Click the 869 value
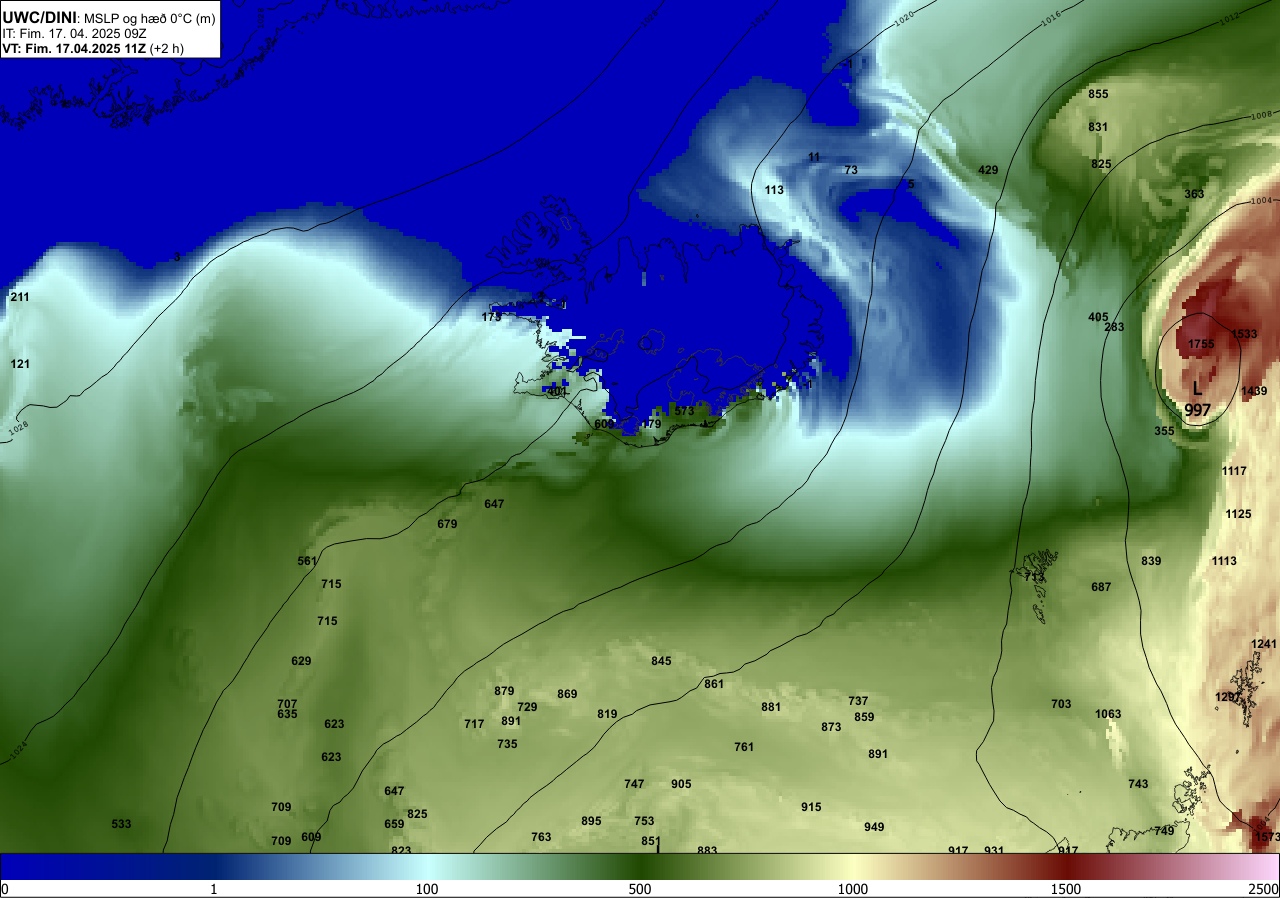 [x=567, y=694]
